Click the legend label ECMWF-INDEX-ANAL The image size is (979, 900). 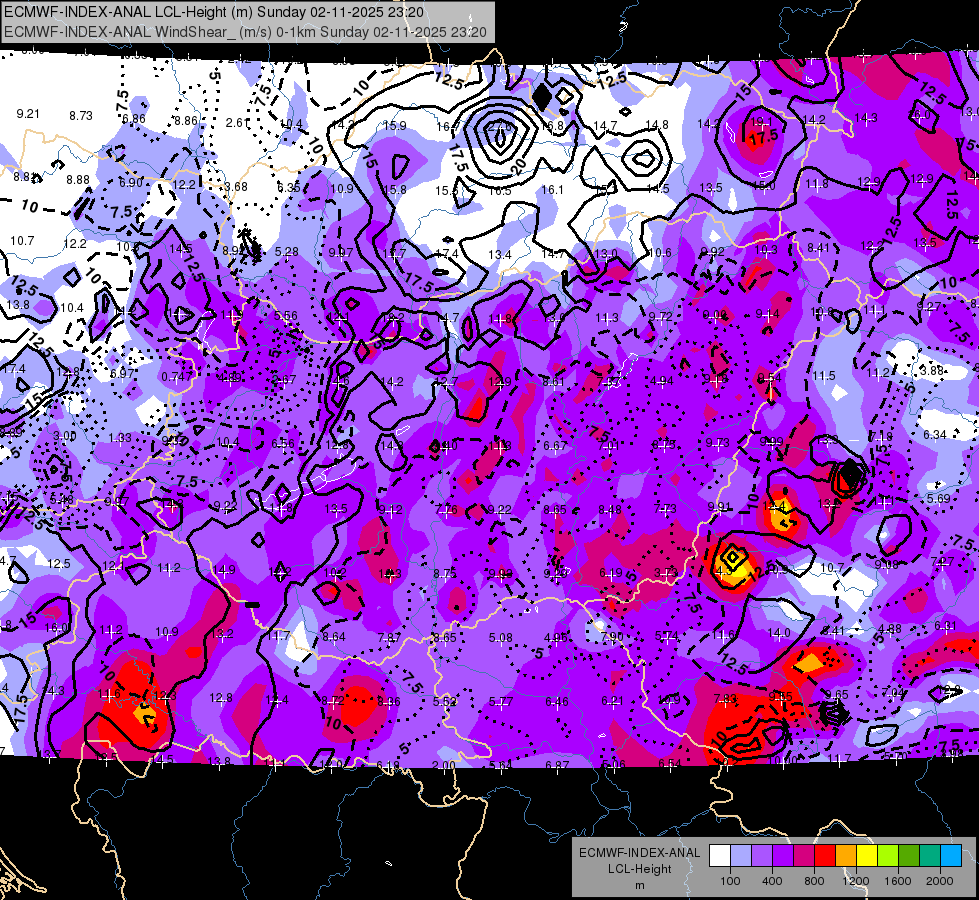click(x=640, y=853)
